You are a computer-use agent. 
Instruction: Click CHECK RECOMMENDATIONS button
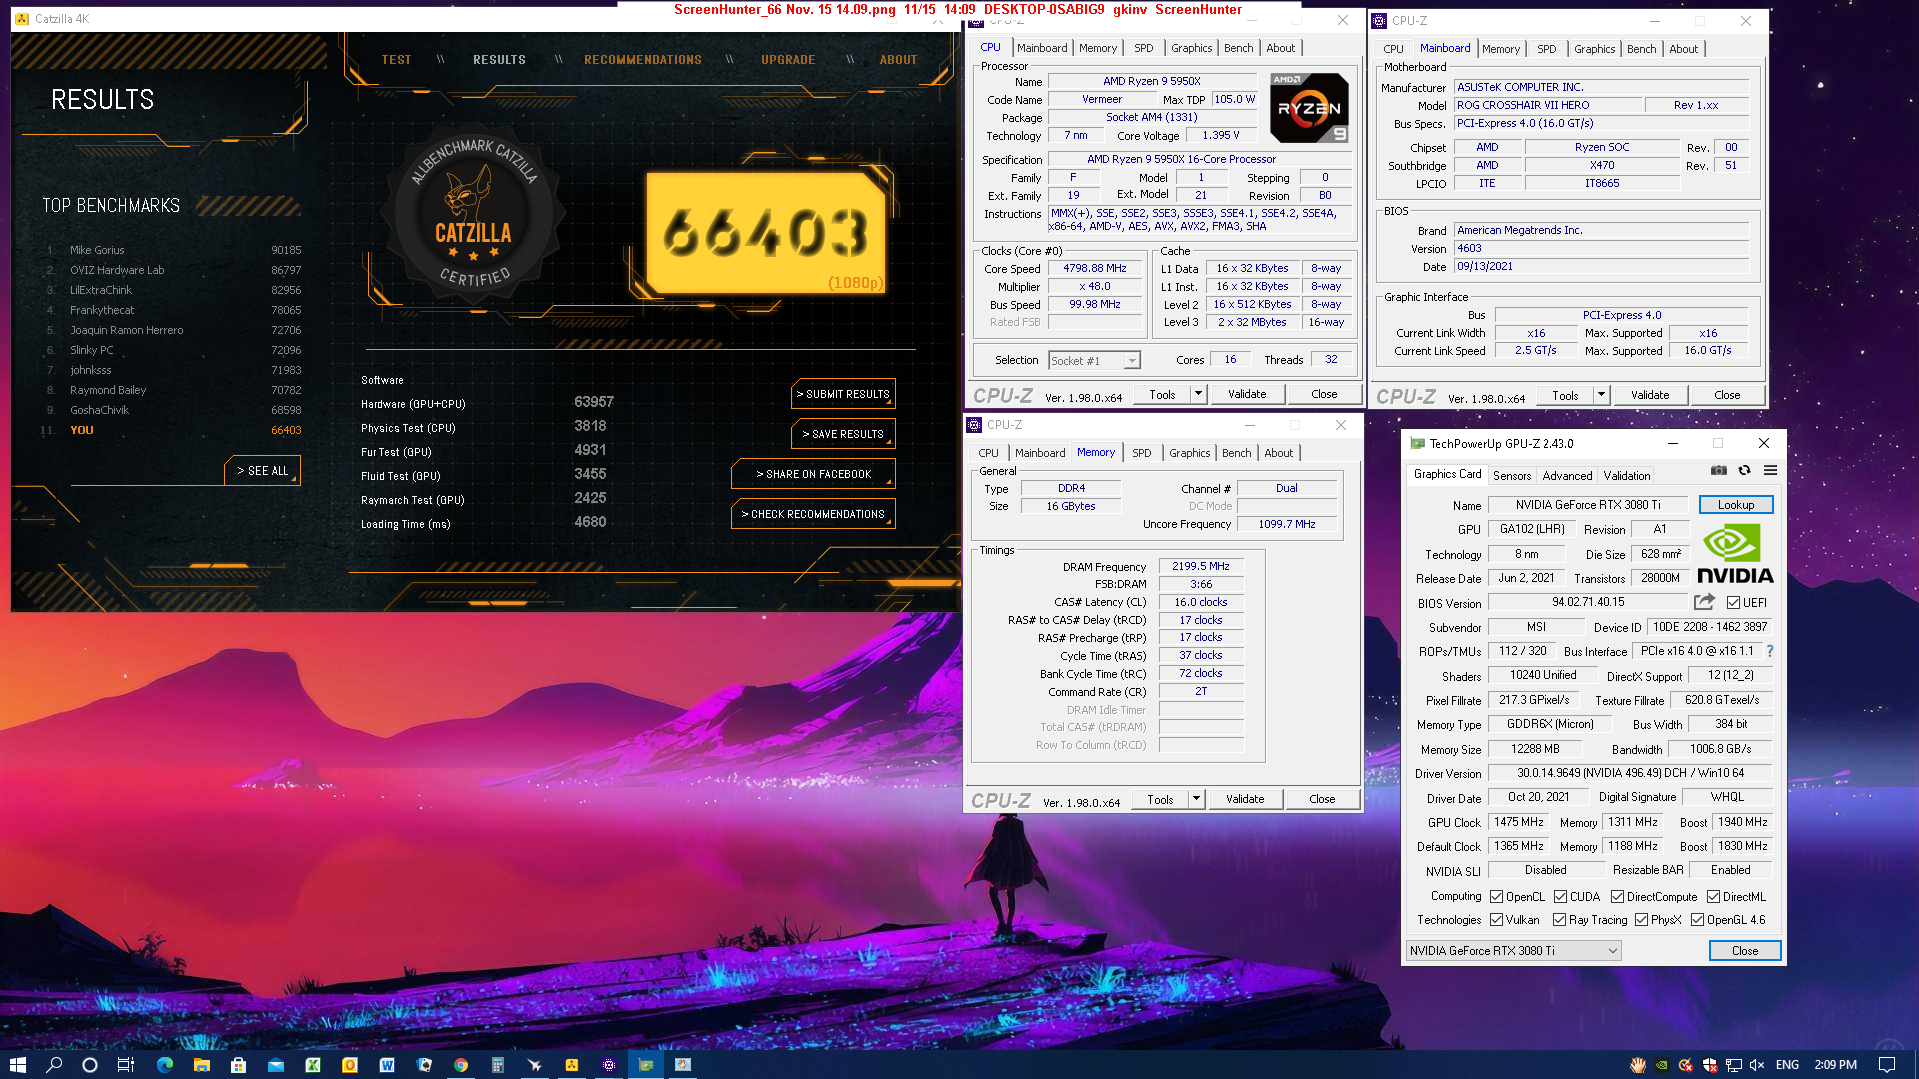[813, 514]
